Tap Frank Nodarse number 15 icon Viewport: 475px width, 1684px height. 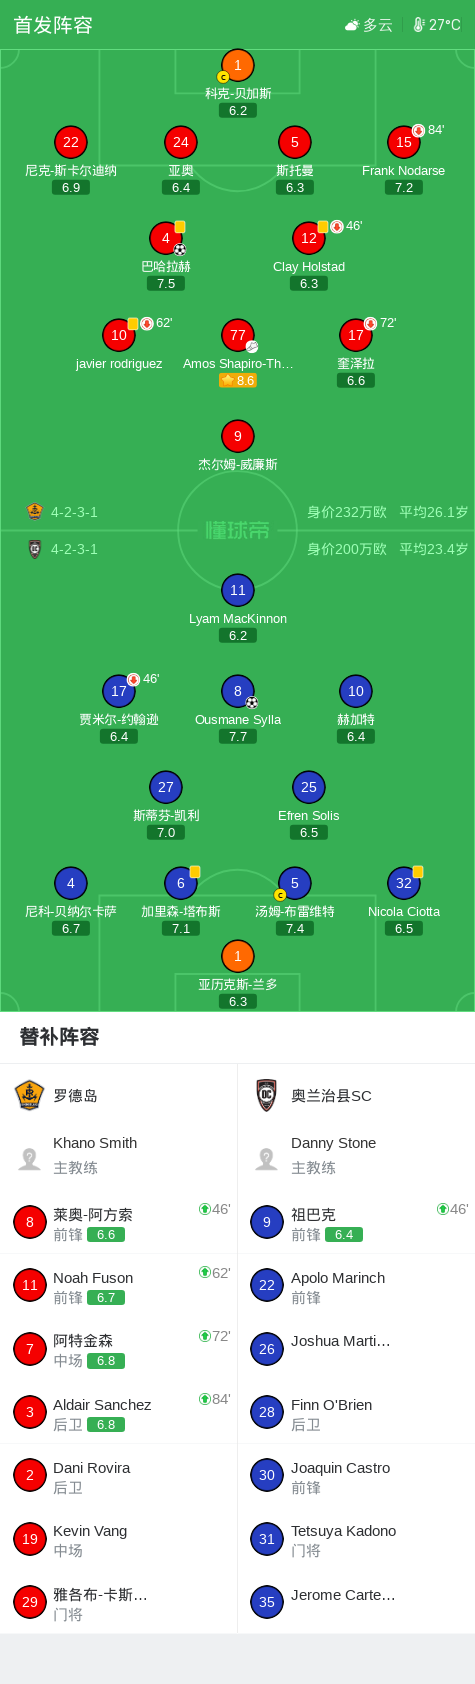(x=404, y=142)
